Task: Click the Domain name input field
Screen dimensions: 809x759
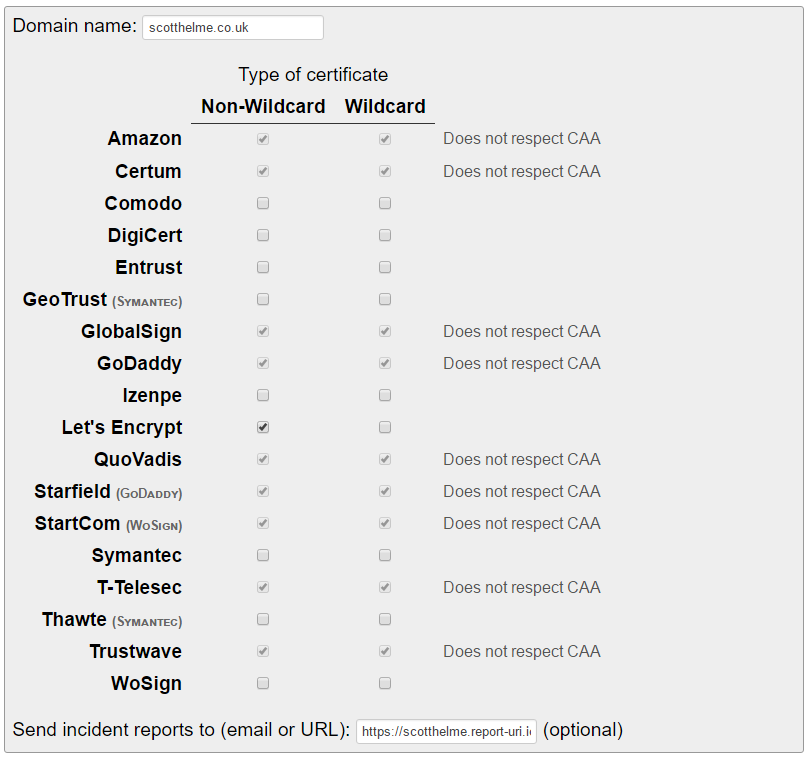Action: (232, 27)
